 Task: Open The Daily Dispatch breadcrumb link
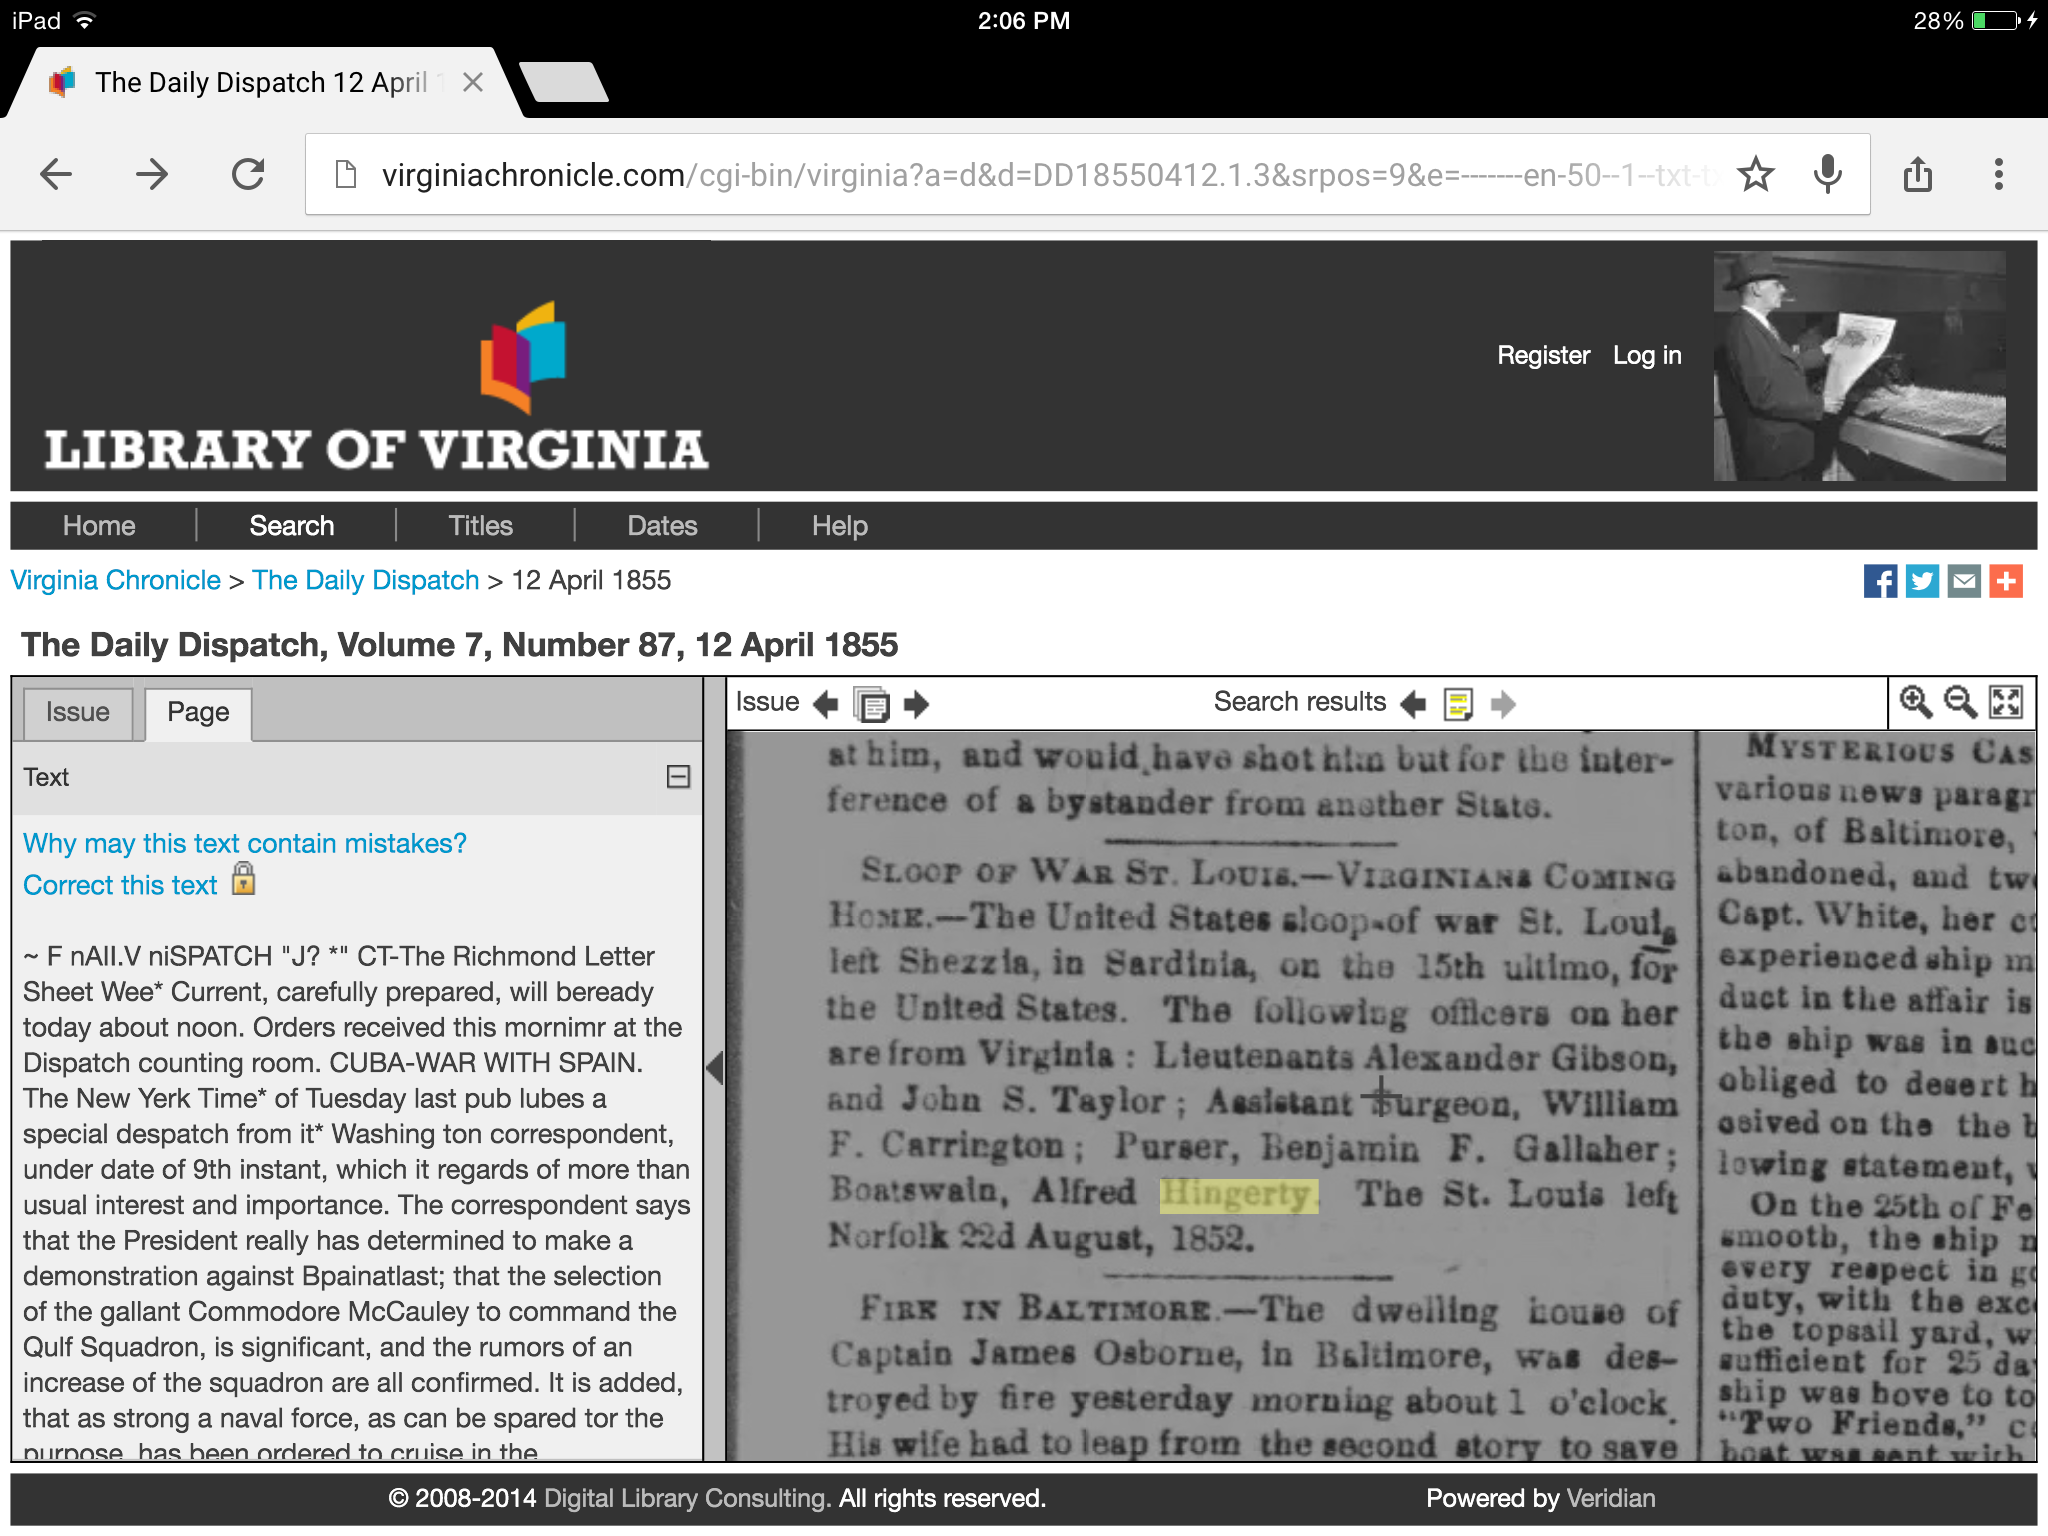366,581
